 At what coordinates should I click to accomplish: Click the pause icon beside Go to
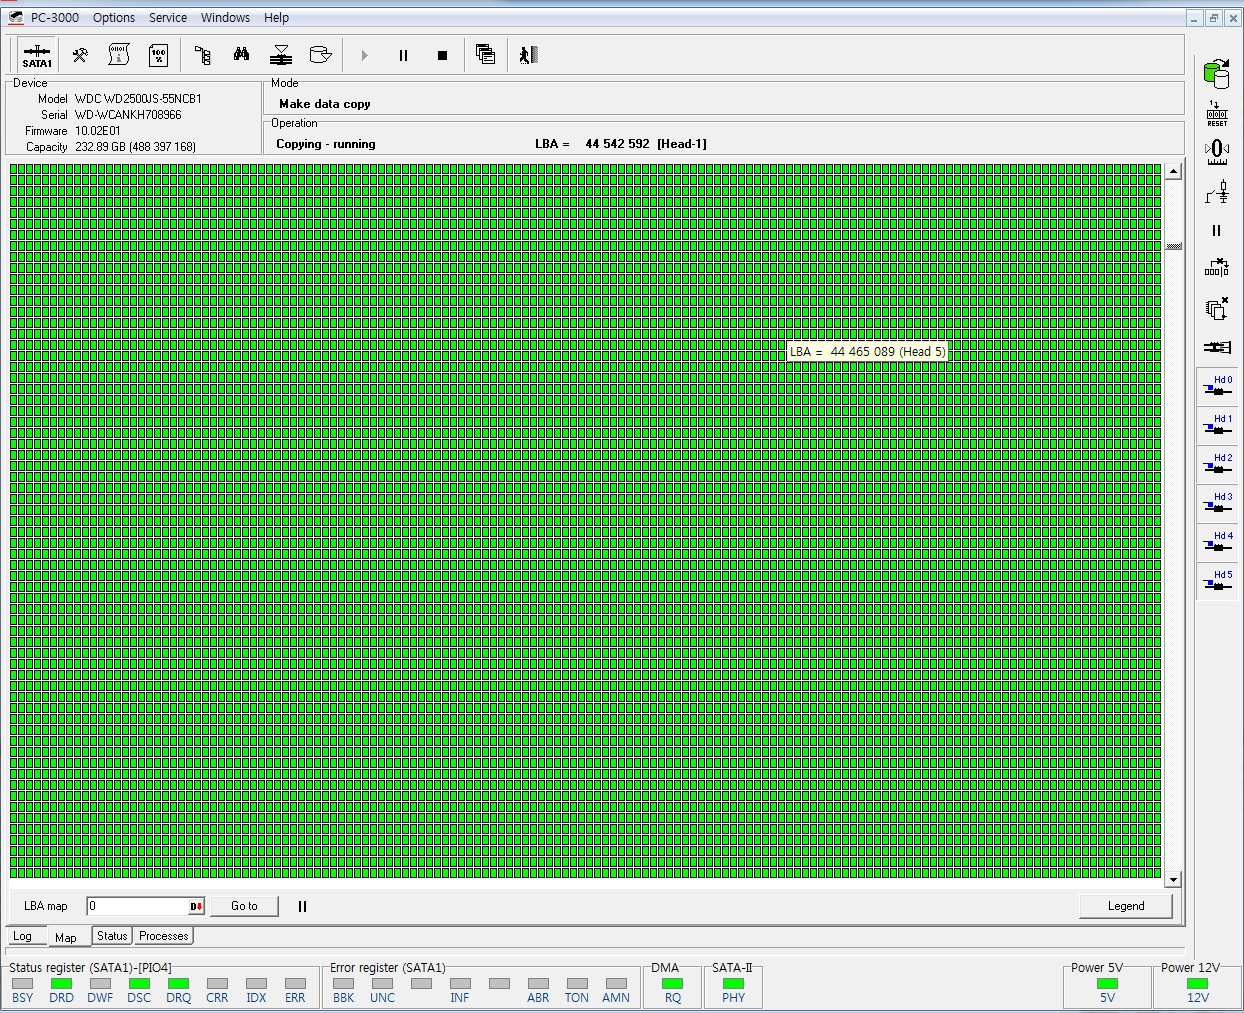[x=302, y=906]
